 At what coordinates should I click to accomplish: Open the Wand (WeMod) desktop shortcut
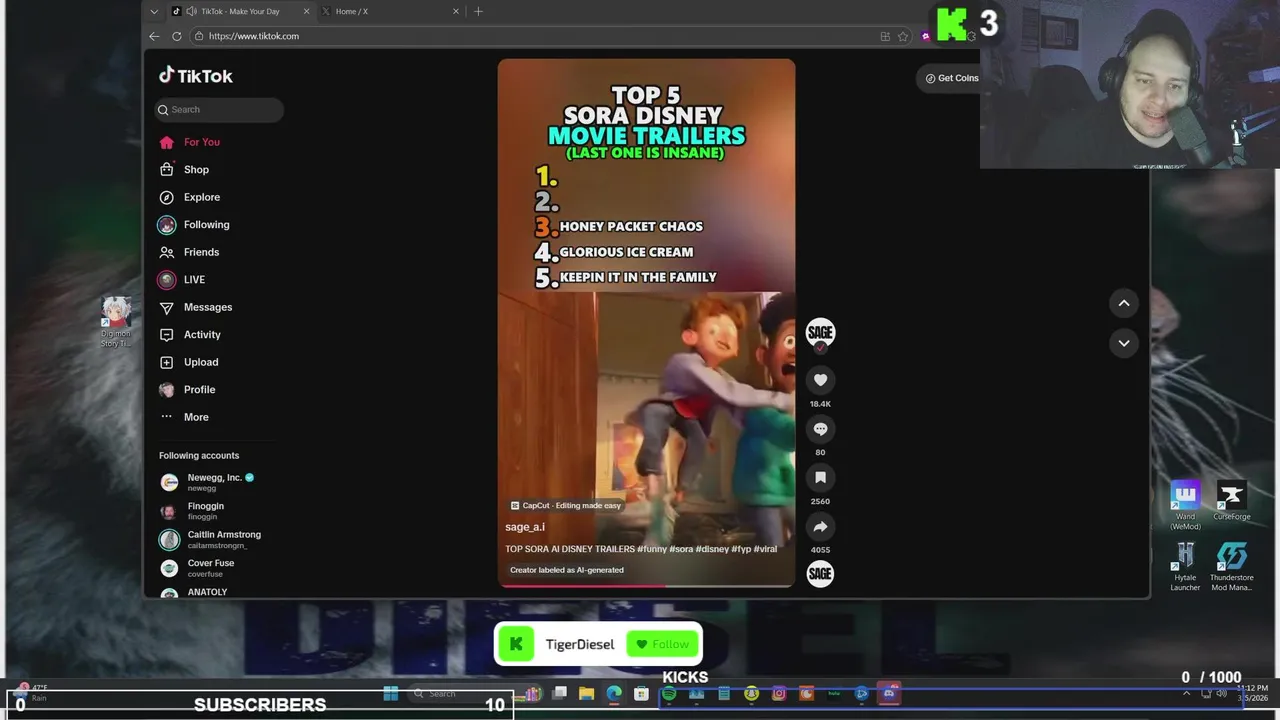click(1185, 506)
